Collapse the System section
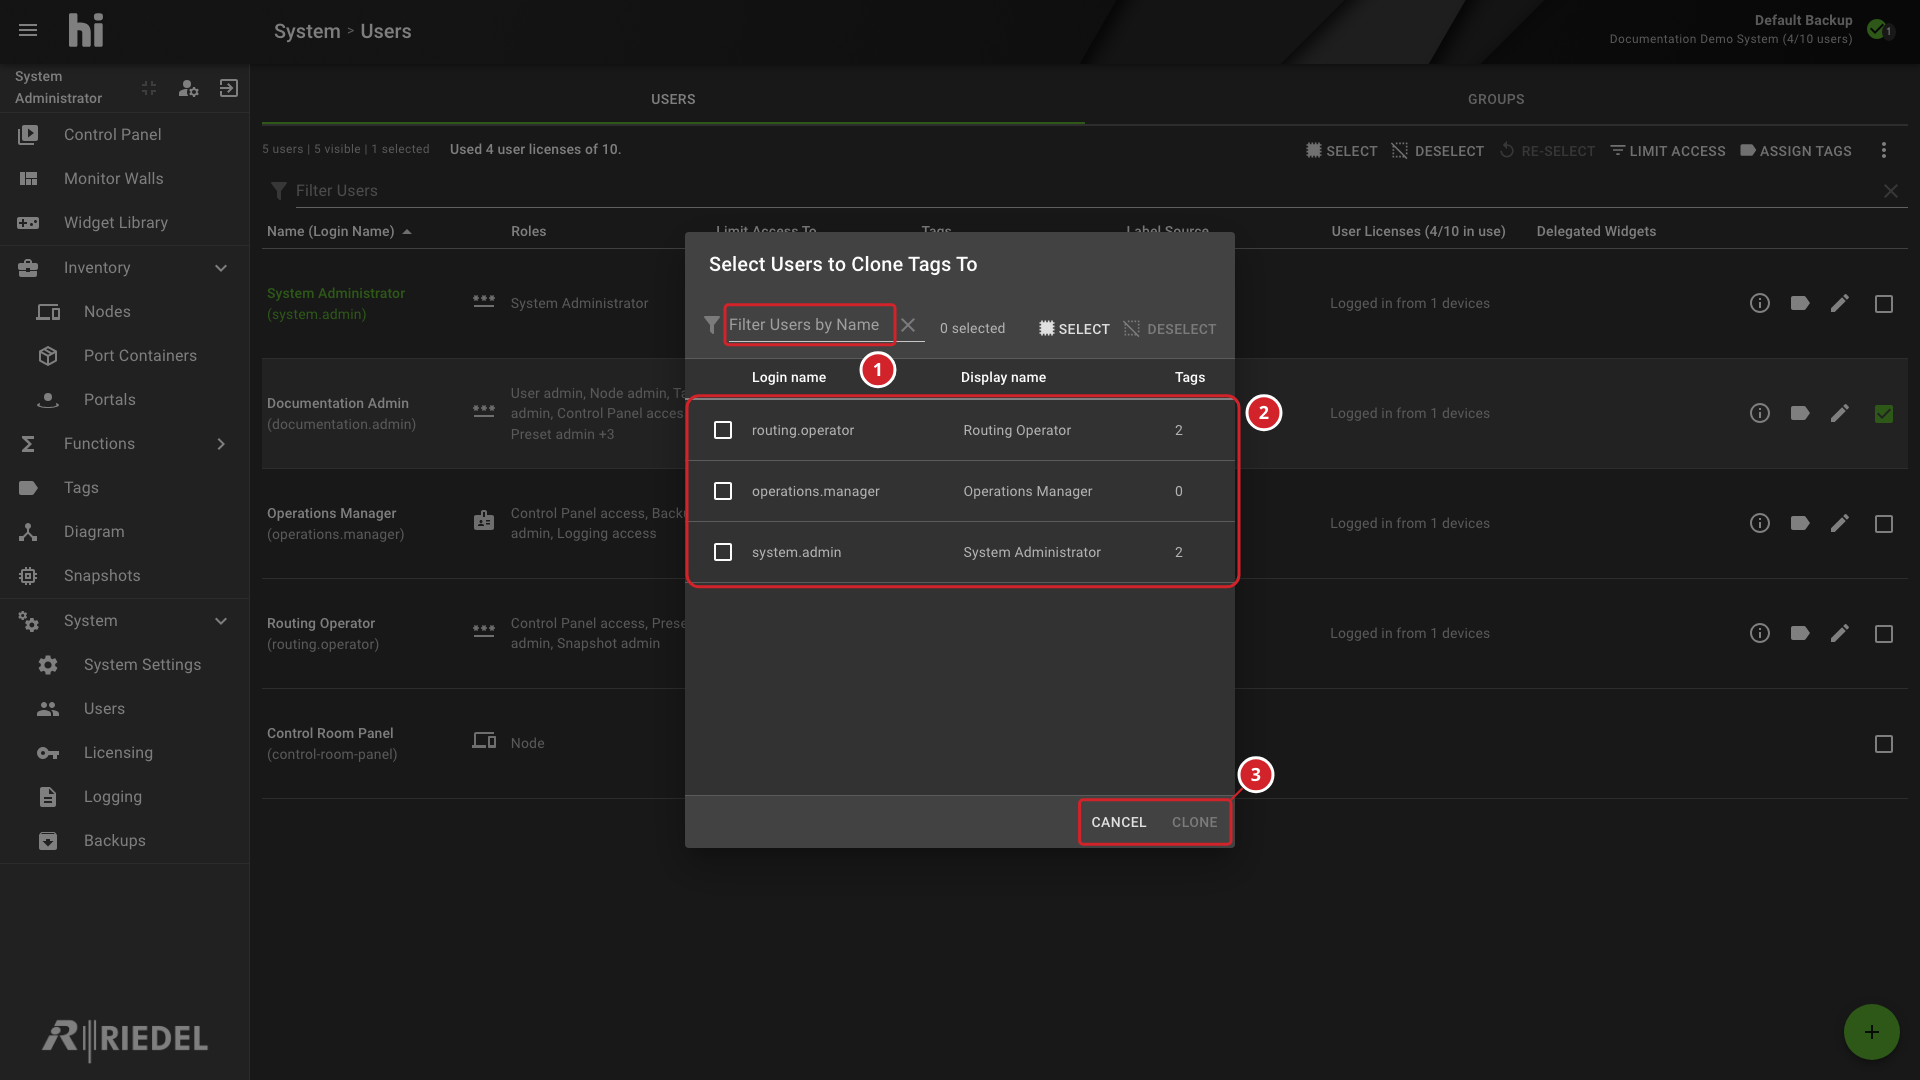The height and width of the screenshot is (1080, 1920). tap(221, 621)
